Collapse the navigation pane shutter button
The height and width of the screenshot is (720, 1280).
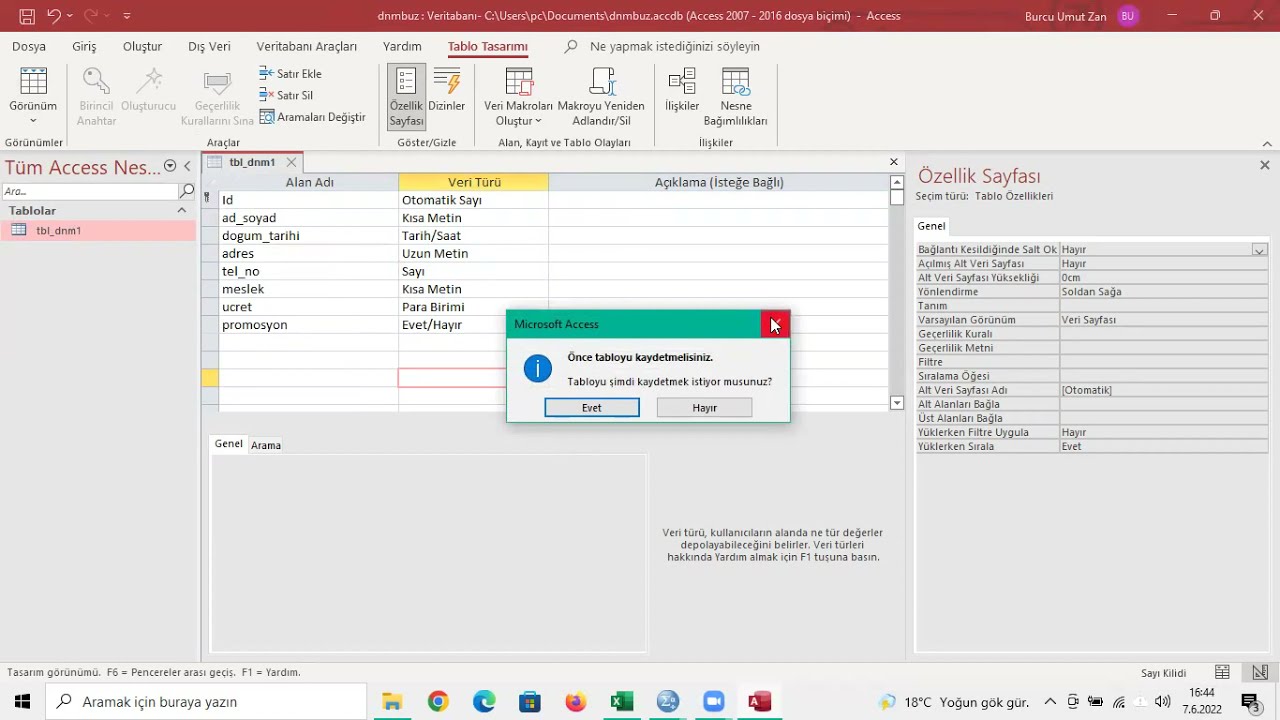point(187,167)
